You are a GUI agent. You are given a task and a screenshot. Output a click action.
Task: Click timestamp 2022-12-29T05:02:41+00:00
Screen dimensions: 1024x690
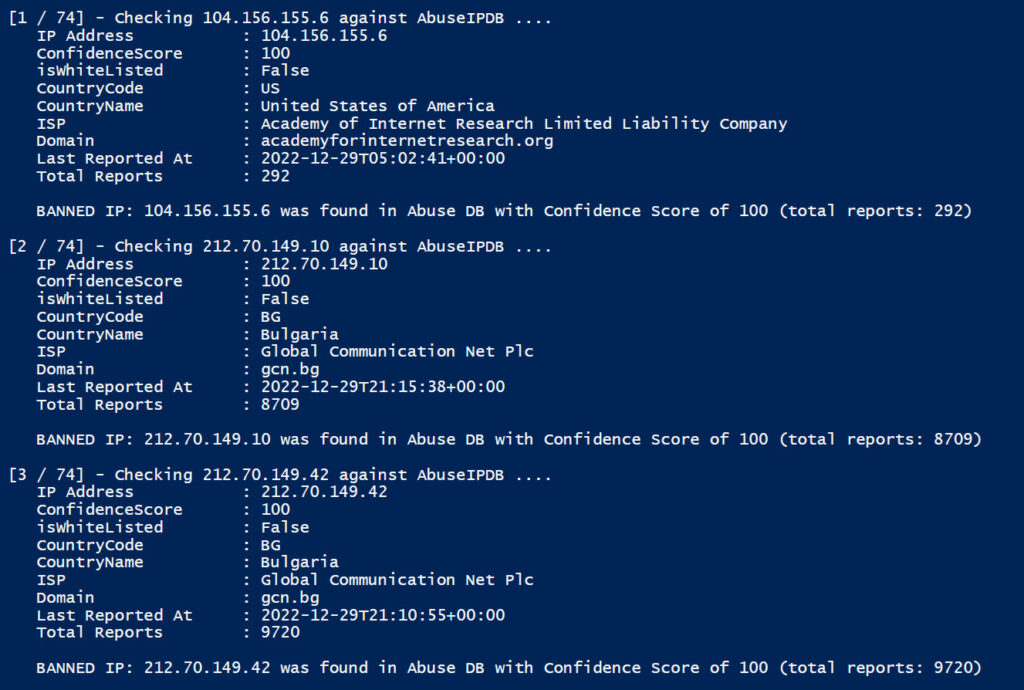[383, 159]
